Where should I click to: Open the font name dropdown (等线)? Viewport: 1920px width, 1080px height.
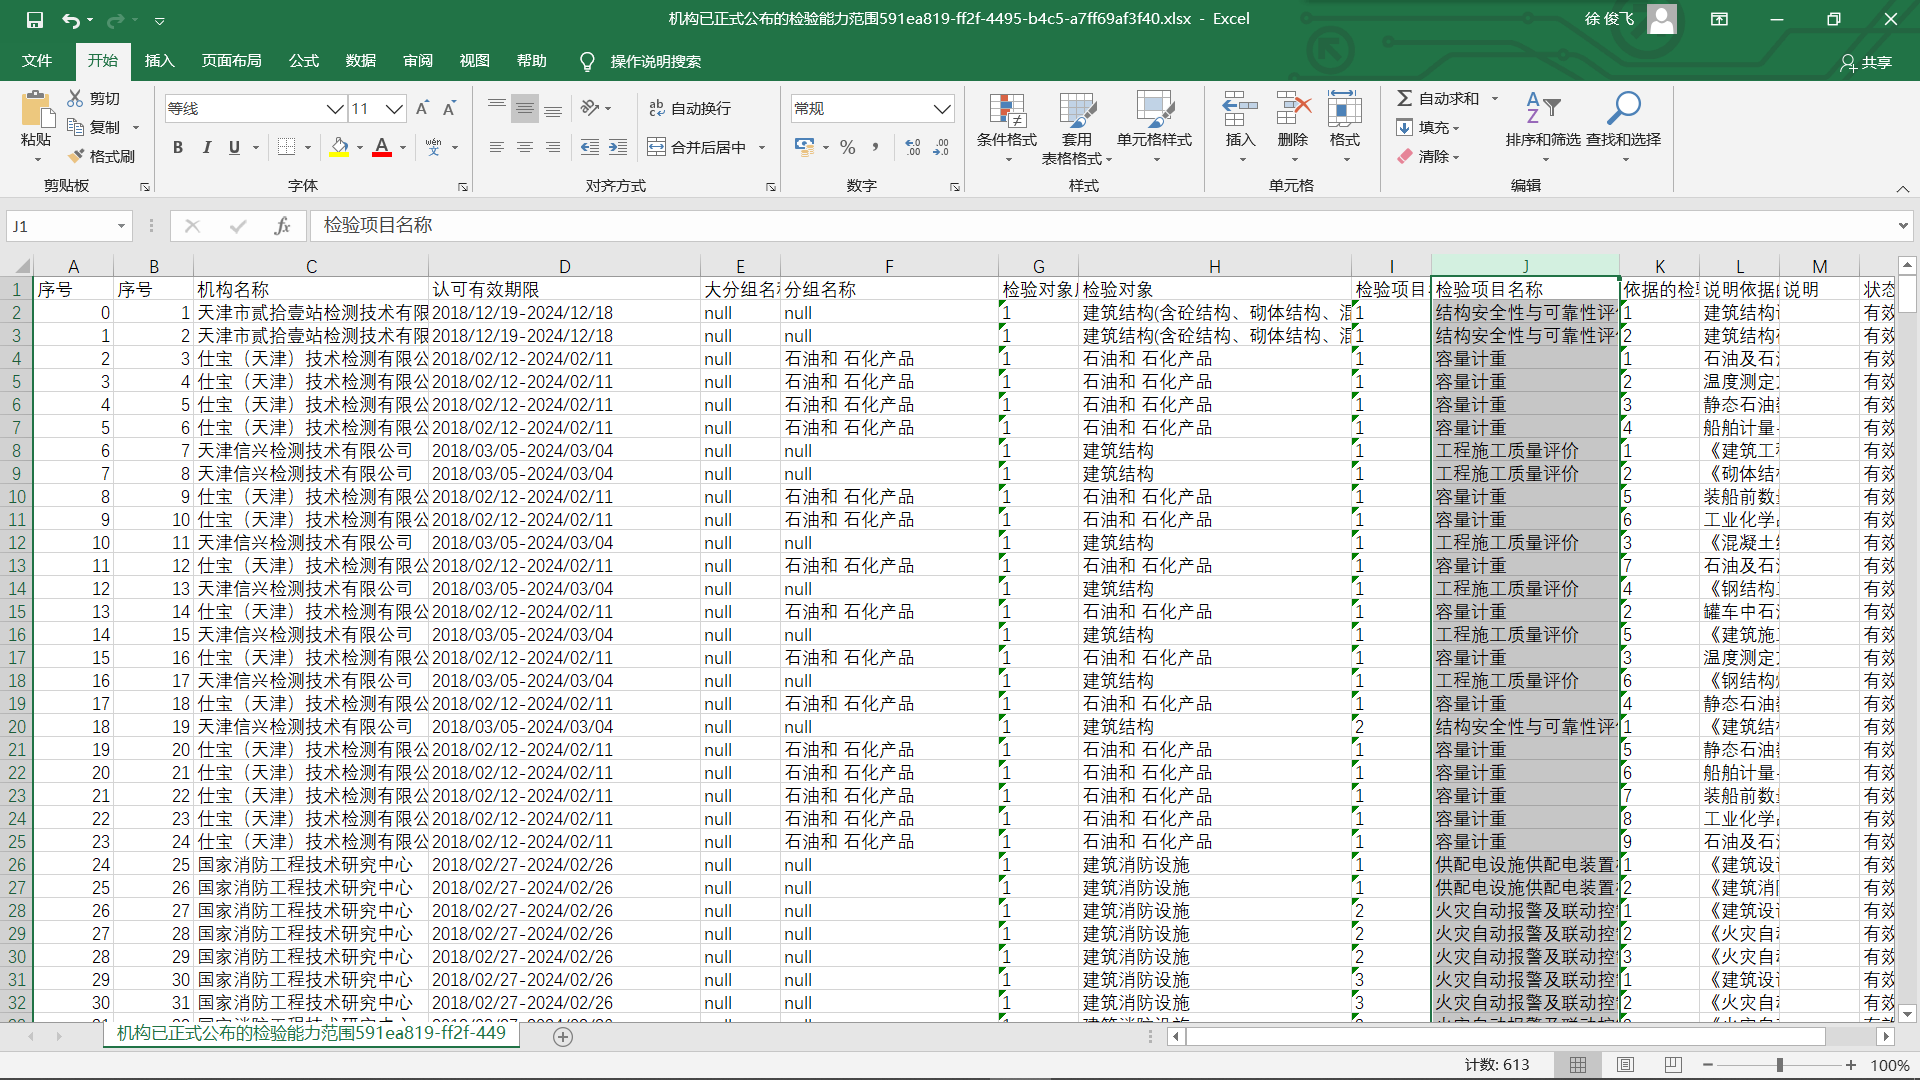(x=335, y=108)
